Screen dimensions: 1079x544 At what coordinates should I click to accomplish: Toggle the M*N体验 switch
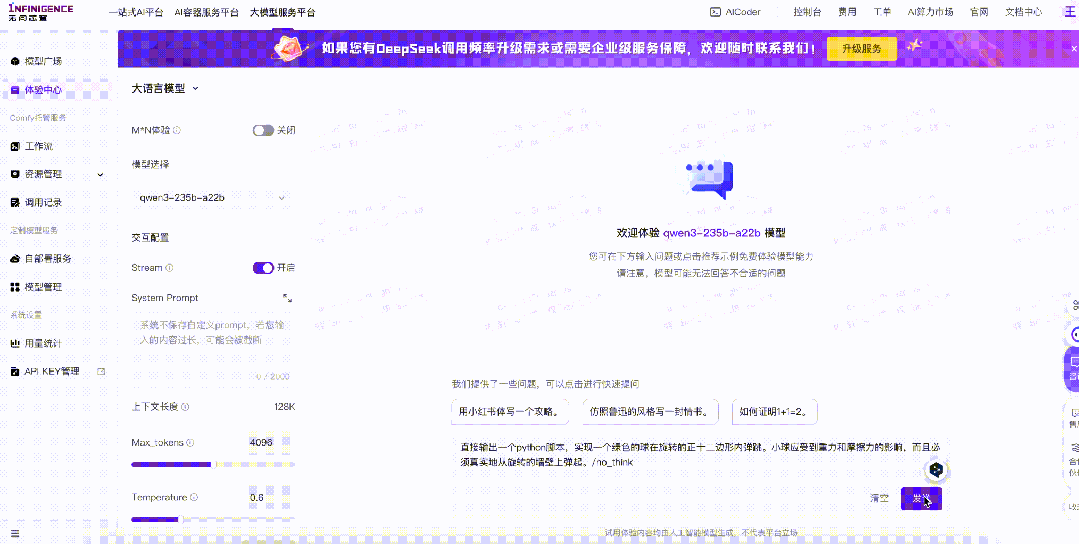tap(264, 130)
